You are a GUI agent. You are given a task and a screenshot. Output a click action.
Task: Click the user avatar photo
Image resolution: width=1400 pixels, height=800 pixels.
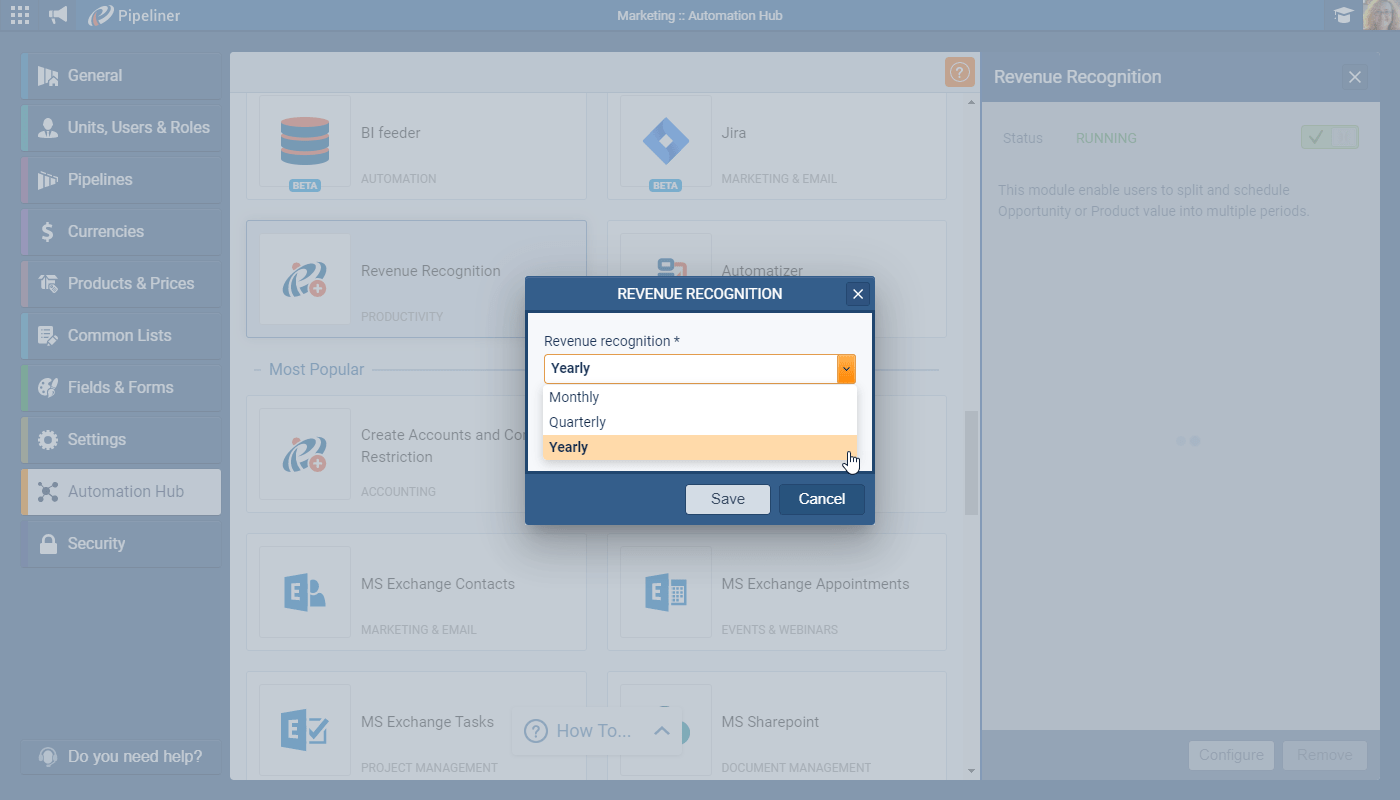(1380, 15)
